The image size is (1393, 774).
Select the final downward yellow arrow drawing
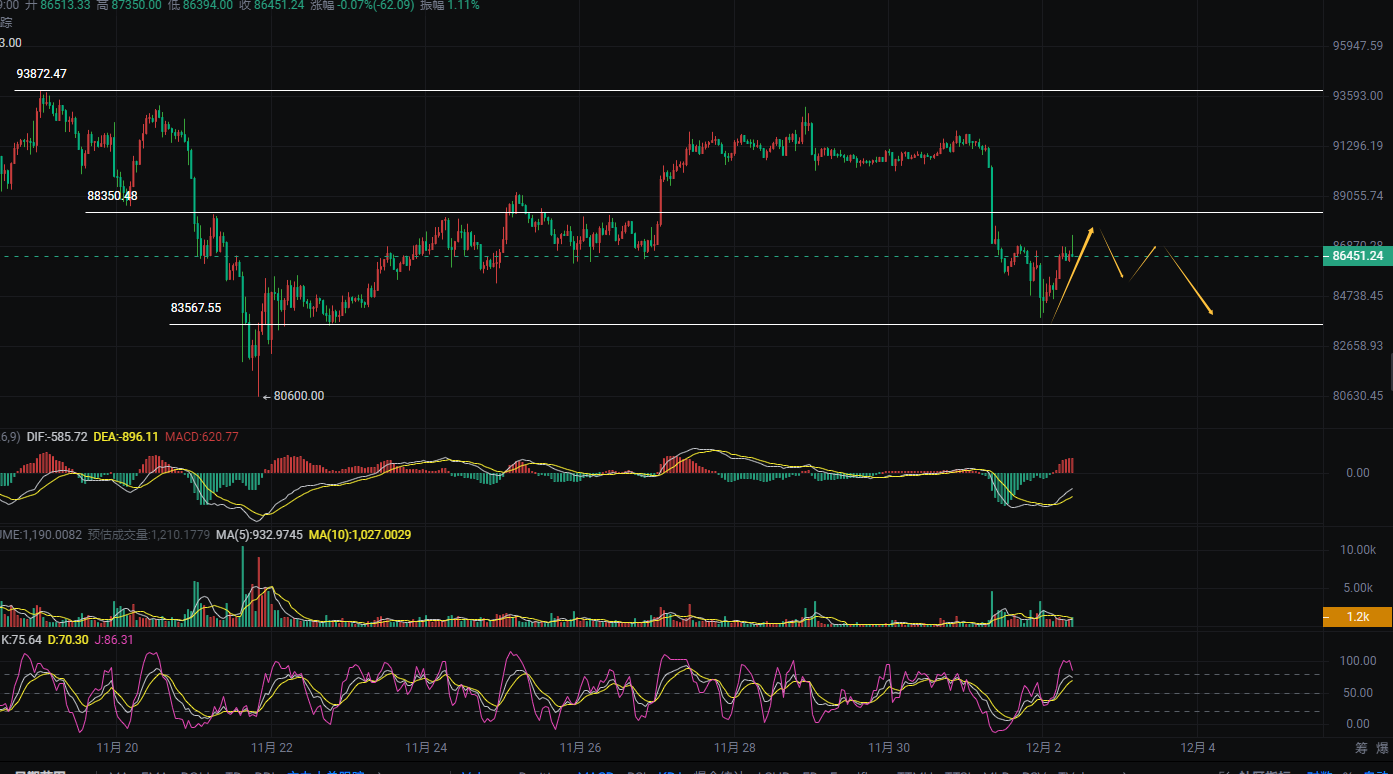point(1186,281)
